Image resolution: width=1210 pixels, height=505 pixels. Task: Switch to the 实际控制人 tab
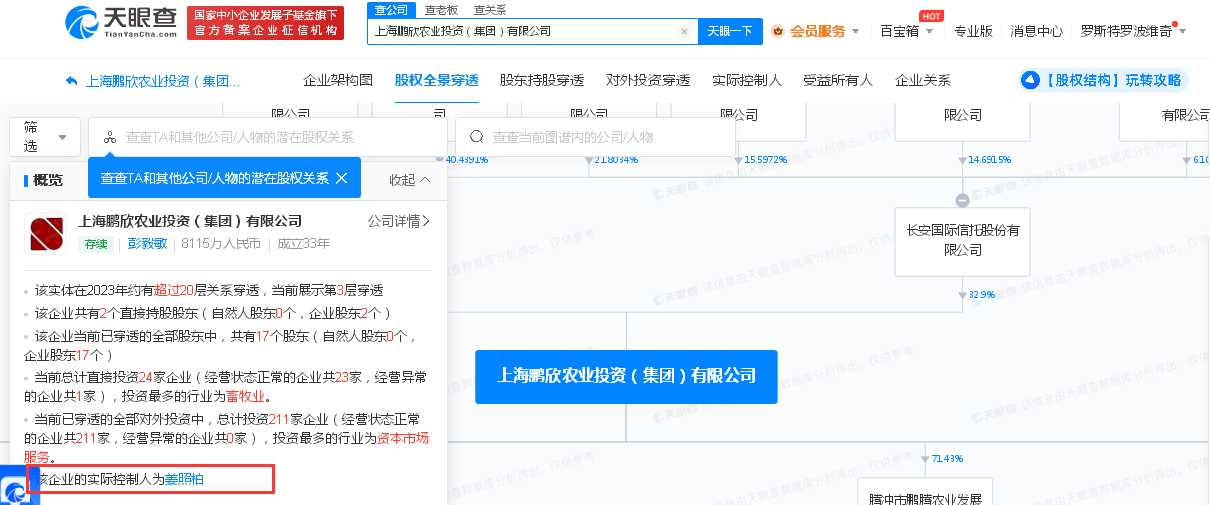pyautogui.click(x=746, y=80)
